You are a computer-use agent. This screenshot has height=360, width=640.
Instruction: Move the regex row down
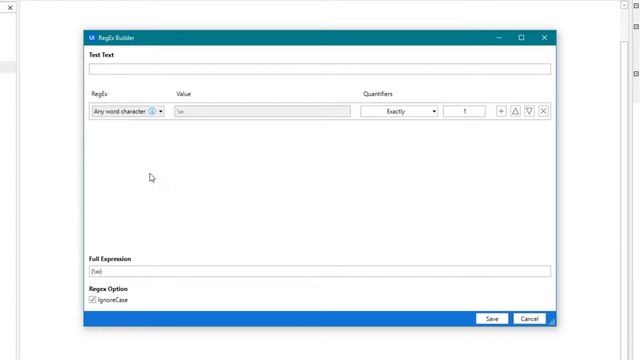coord(529,111)
